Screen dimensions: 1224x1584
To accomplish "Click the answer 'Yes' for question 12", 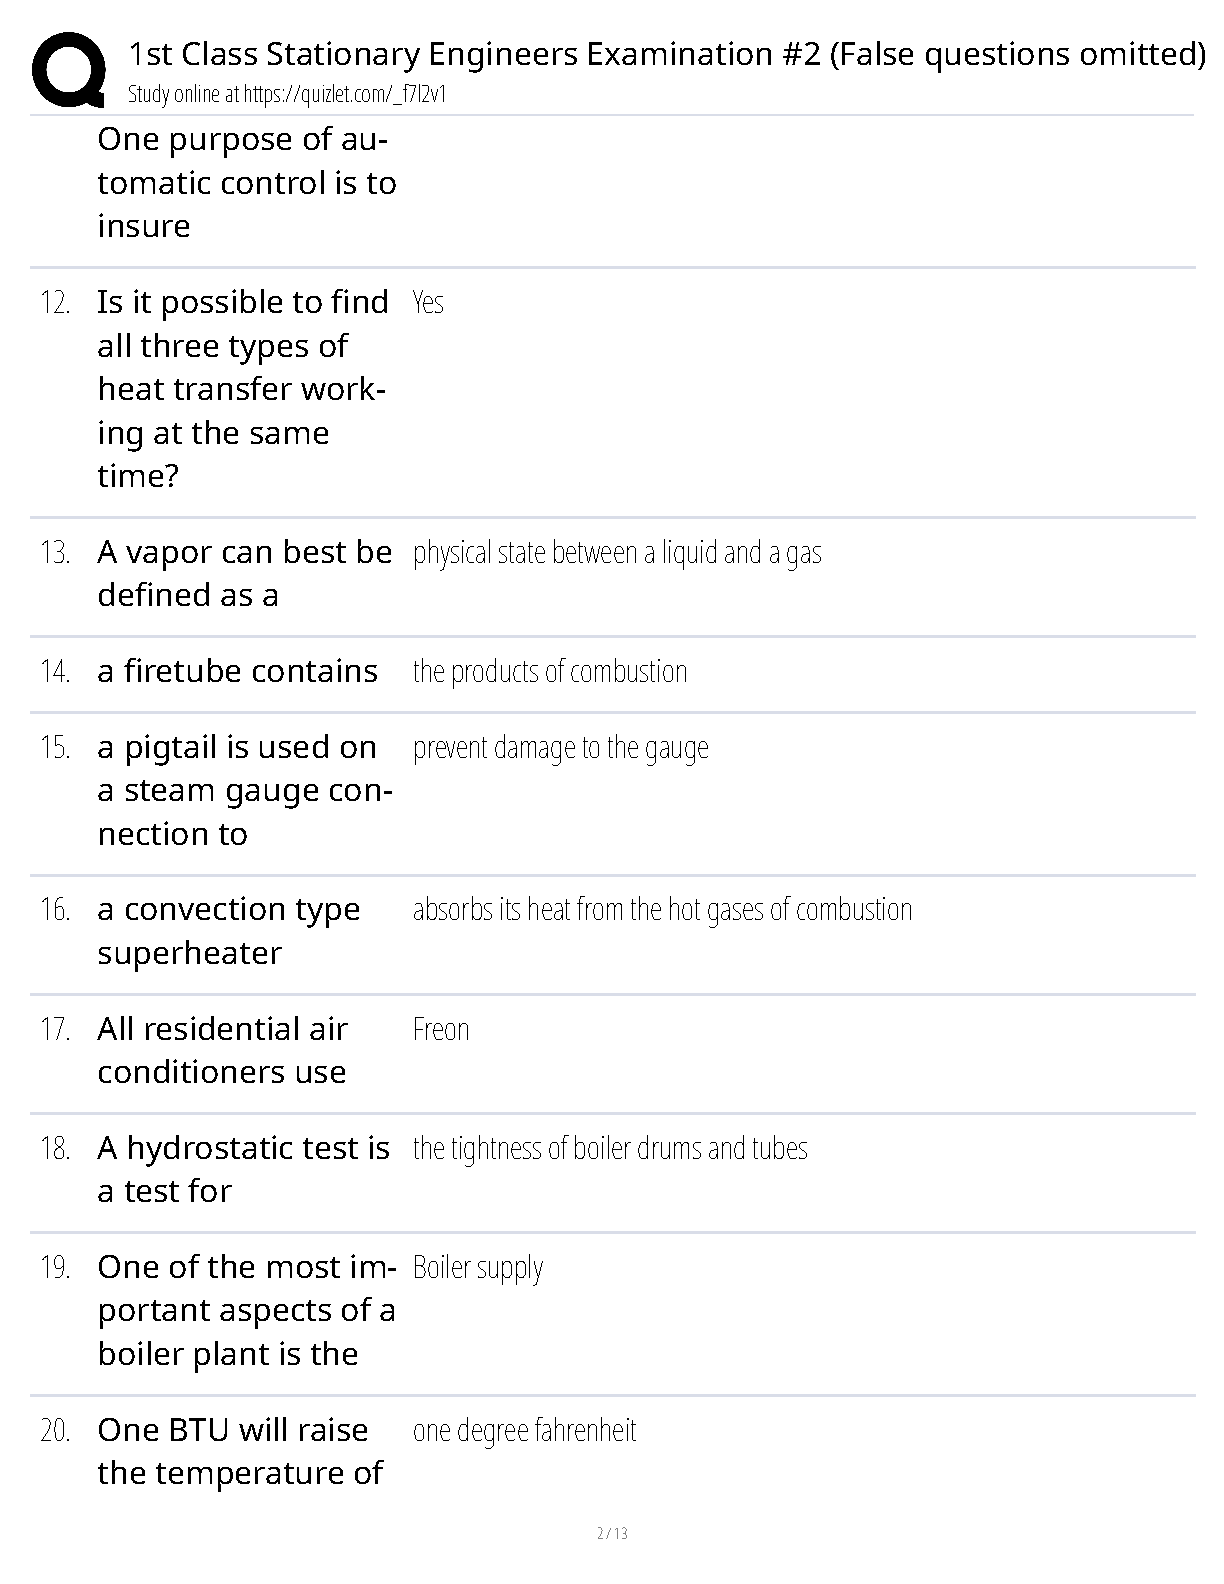I will 428,302.
